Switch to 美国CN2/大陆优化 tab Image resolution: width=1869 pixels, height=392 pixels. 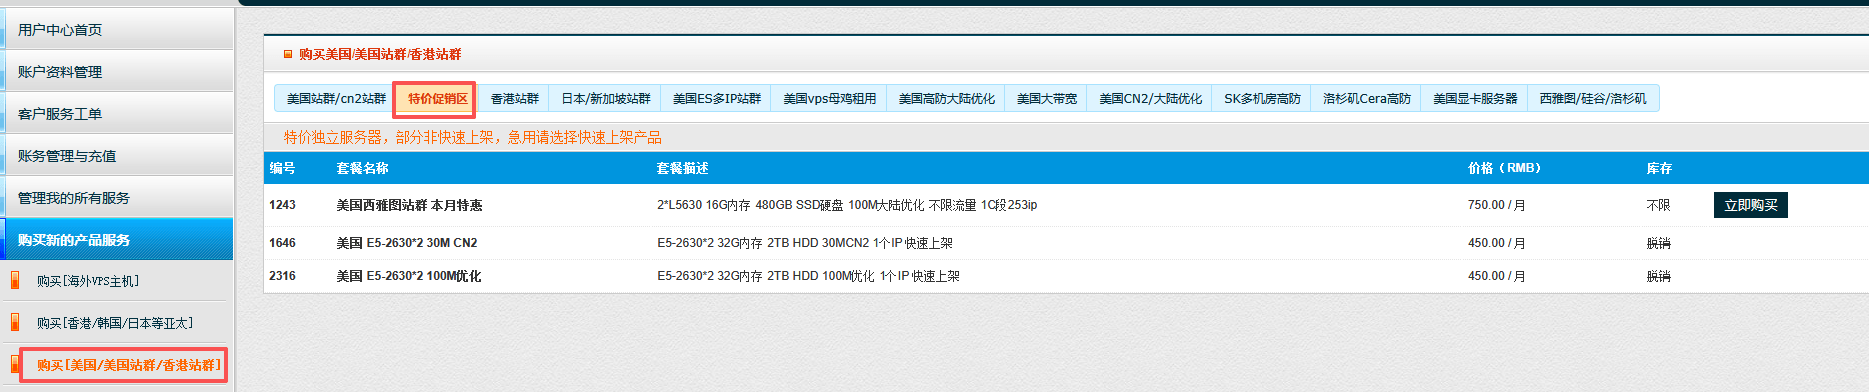click(1150, 98)
